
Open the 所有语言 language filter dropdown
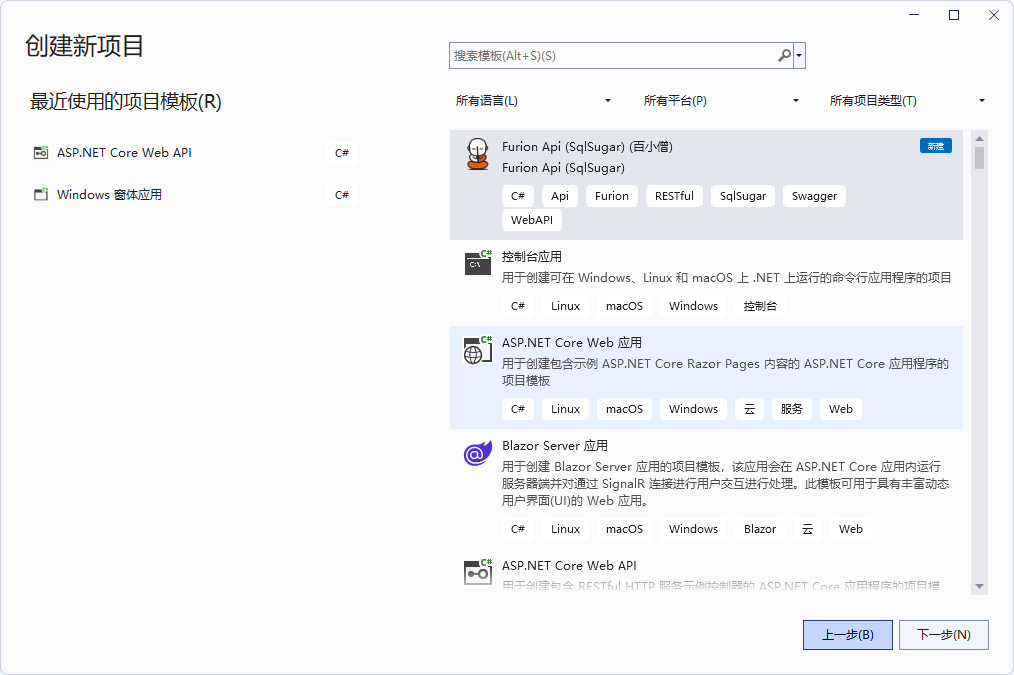pos(534,101)
